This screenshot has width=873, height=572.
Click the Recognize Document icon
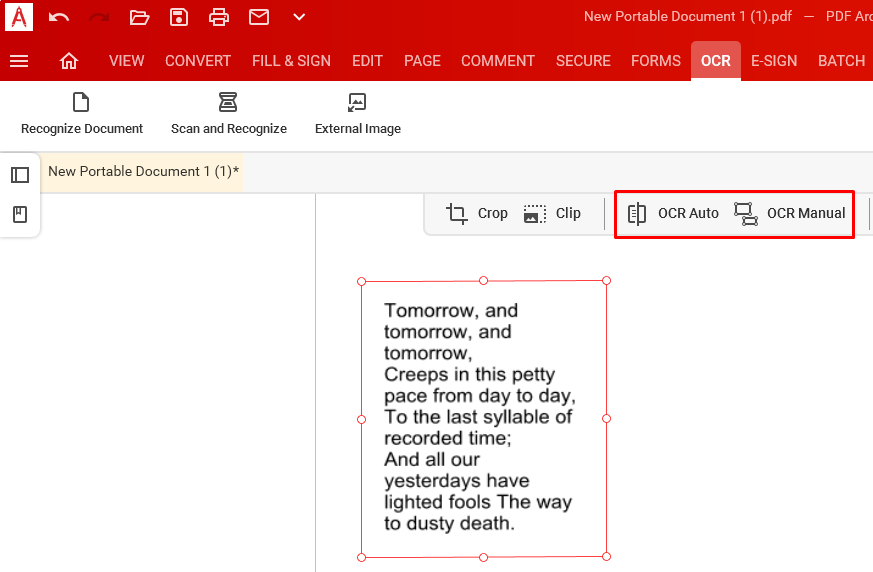pos(81,102)
